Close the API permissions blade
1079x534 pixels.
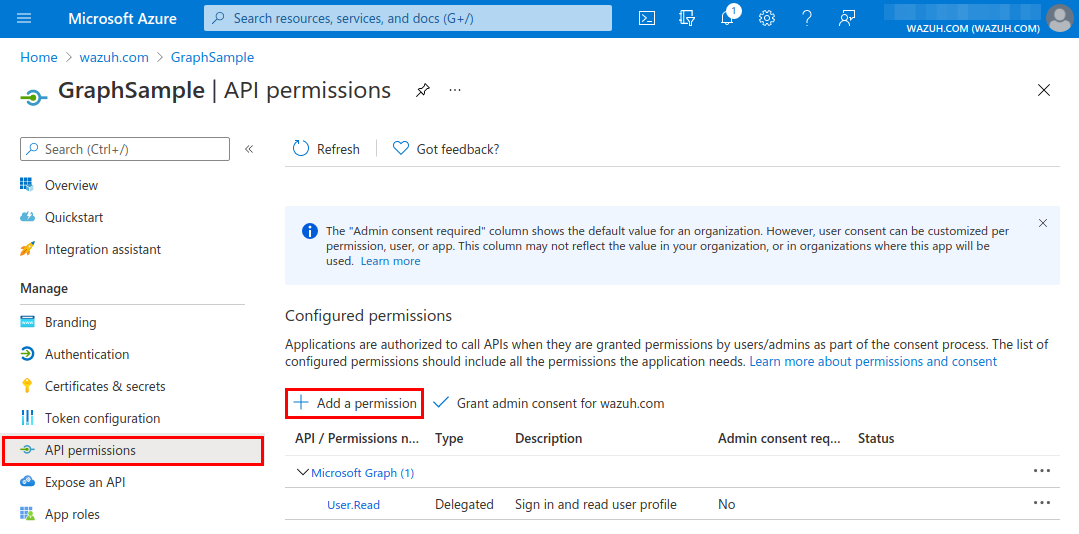(x=1044, y=90)
